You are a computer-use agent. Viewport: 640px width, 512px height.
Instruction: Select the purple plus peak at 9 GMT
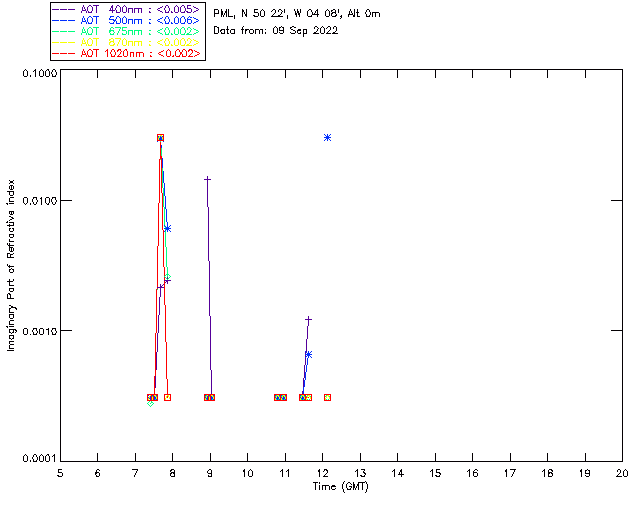pos(207,179)
